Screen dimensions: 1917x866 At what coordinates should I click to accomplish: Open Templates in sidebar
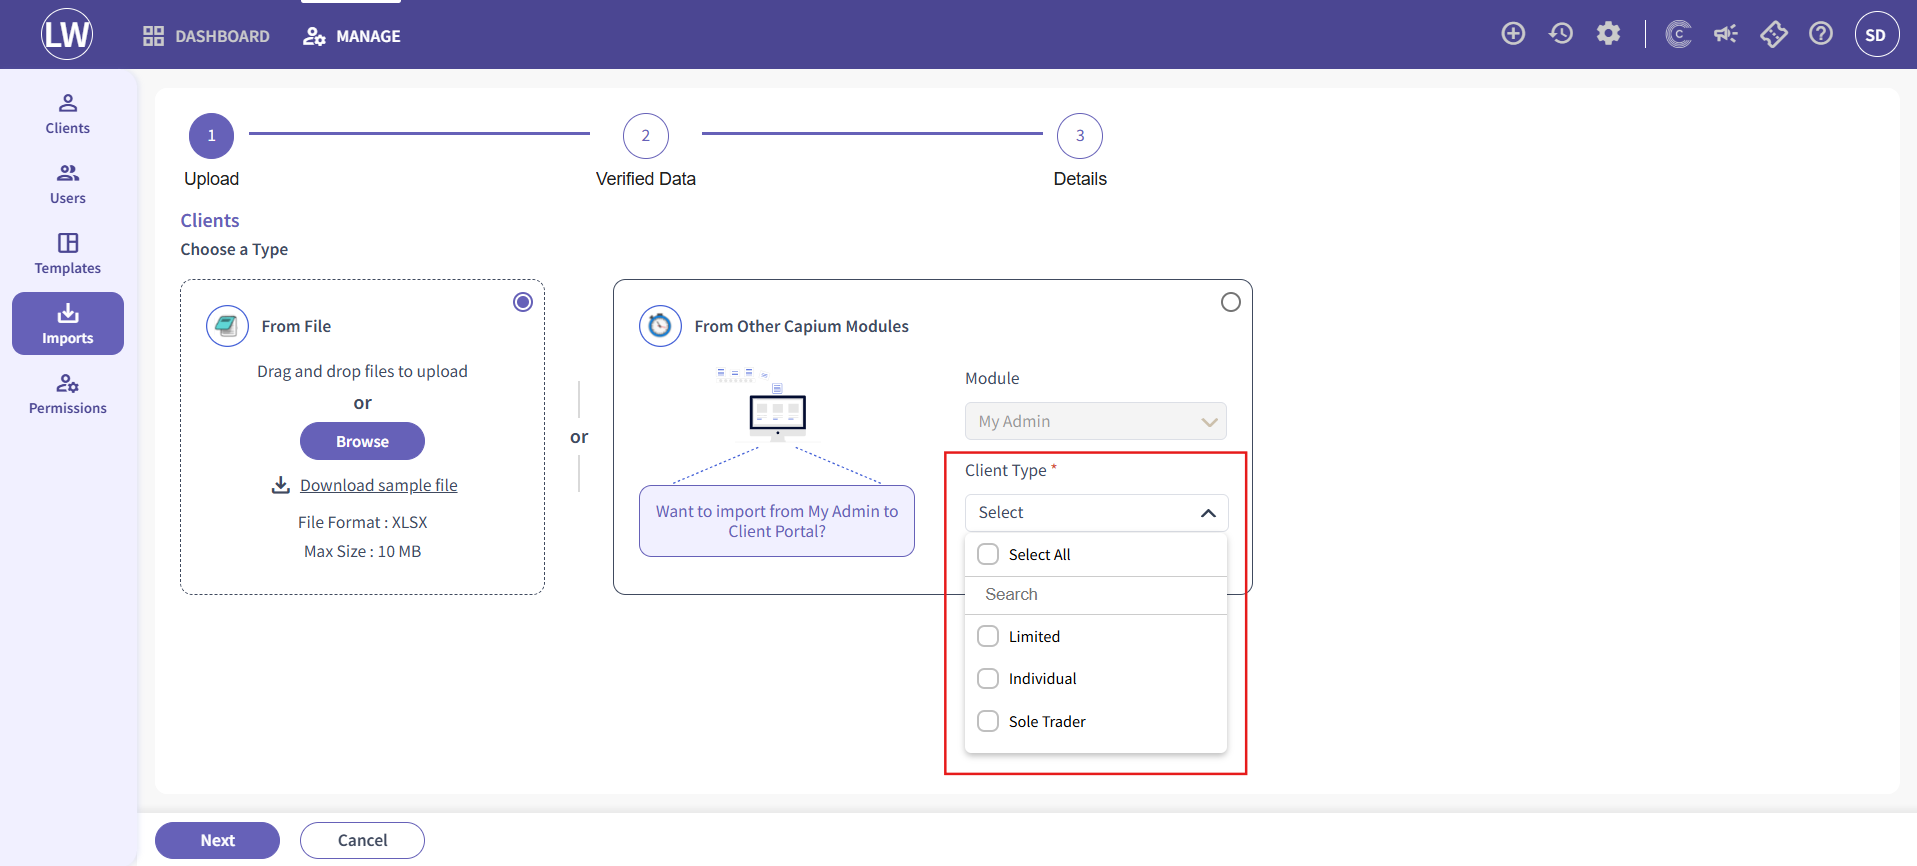(68, 254)
